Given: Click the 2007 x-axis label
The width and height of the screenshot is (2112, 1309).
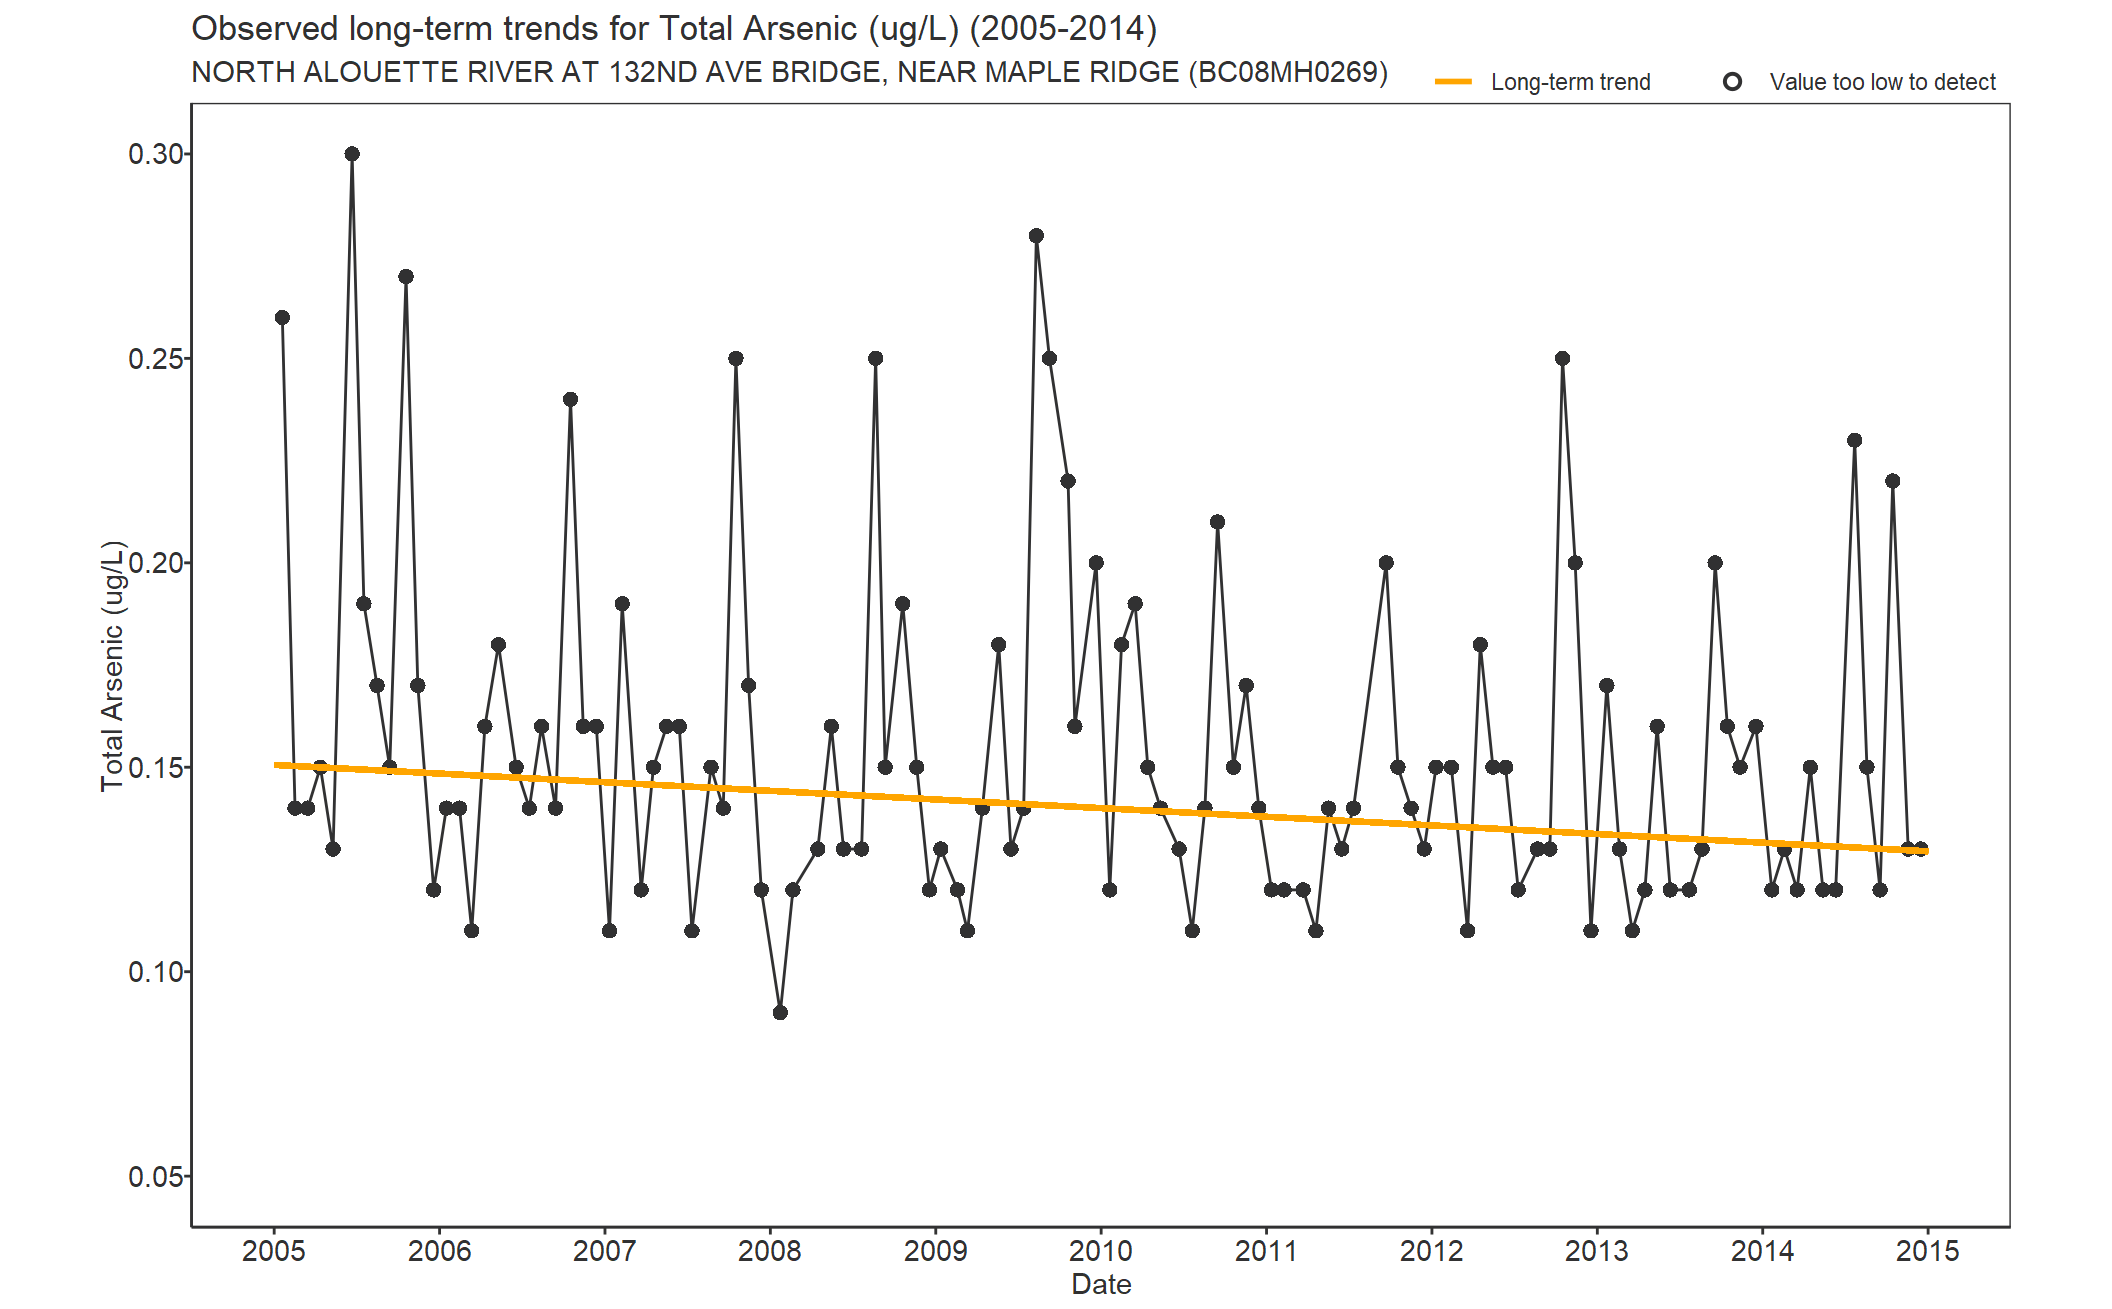Looking at the screenshot, I should (x=604, y=1251).
